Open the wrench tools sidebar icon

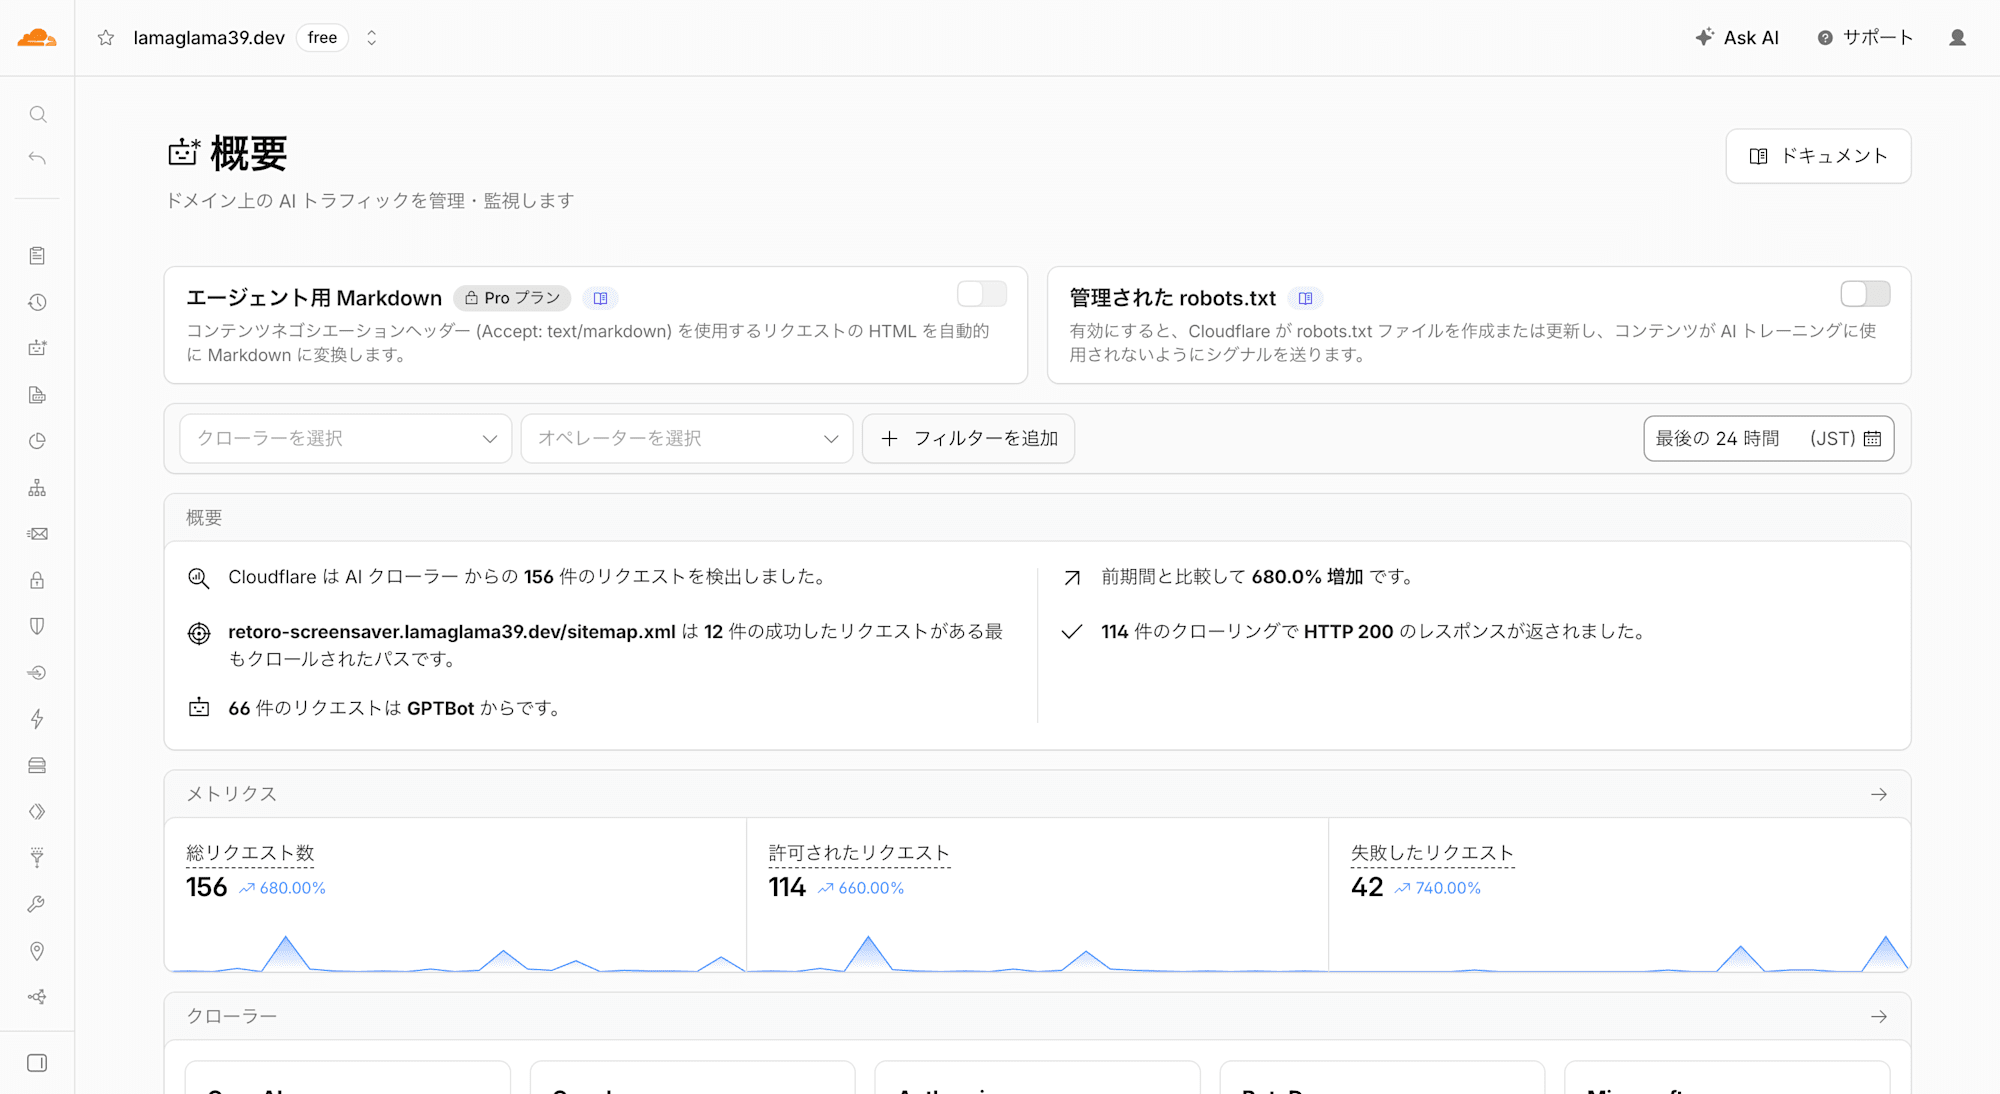tap(37, 905)
